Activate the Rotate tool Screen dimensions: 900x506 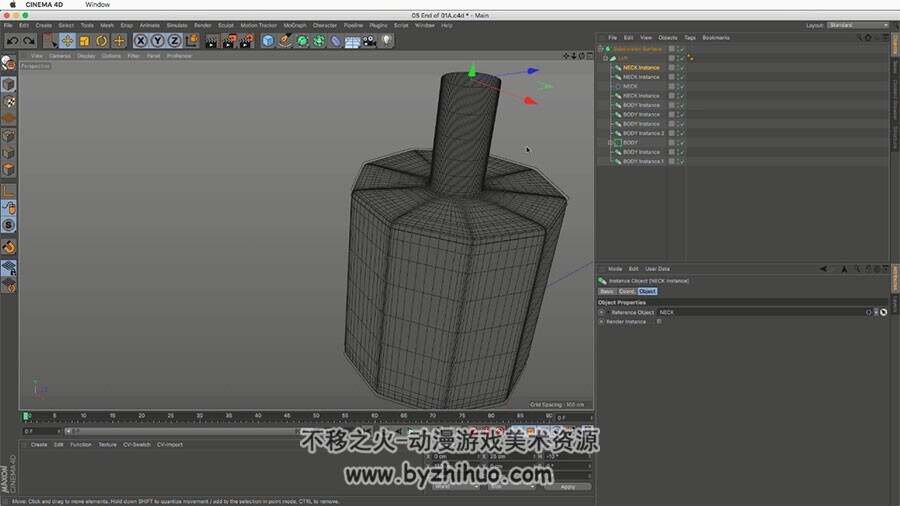point(102,41)
